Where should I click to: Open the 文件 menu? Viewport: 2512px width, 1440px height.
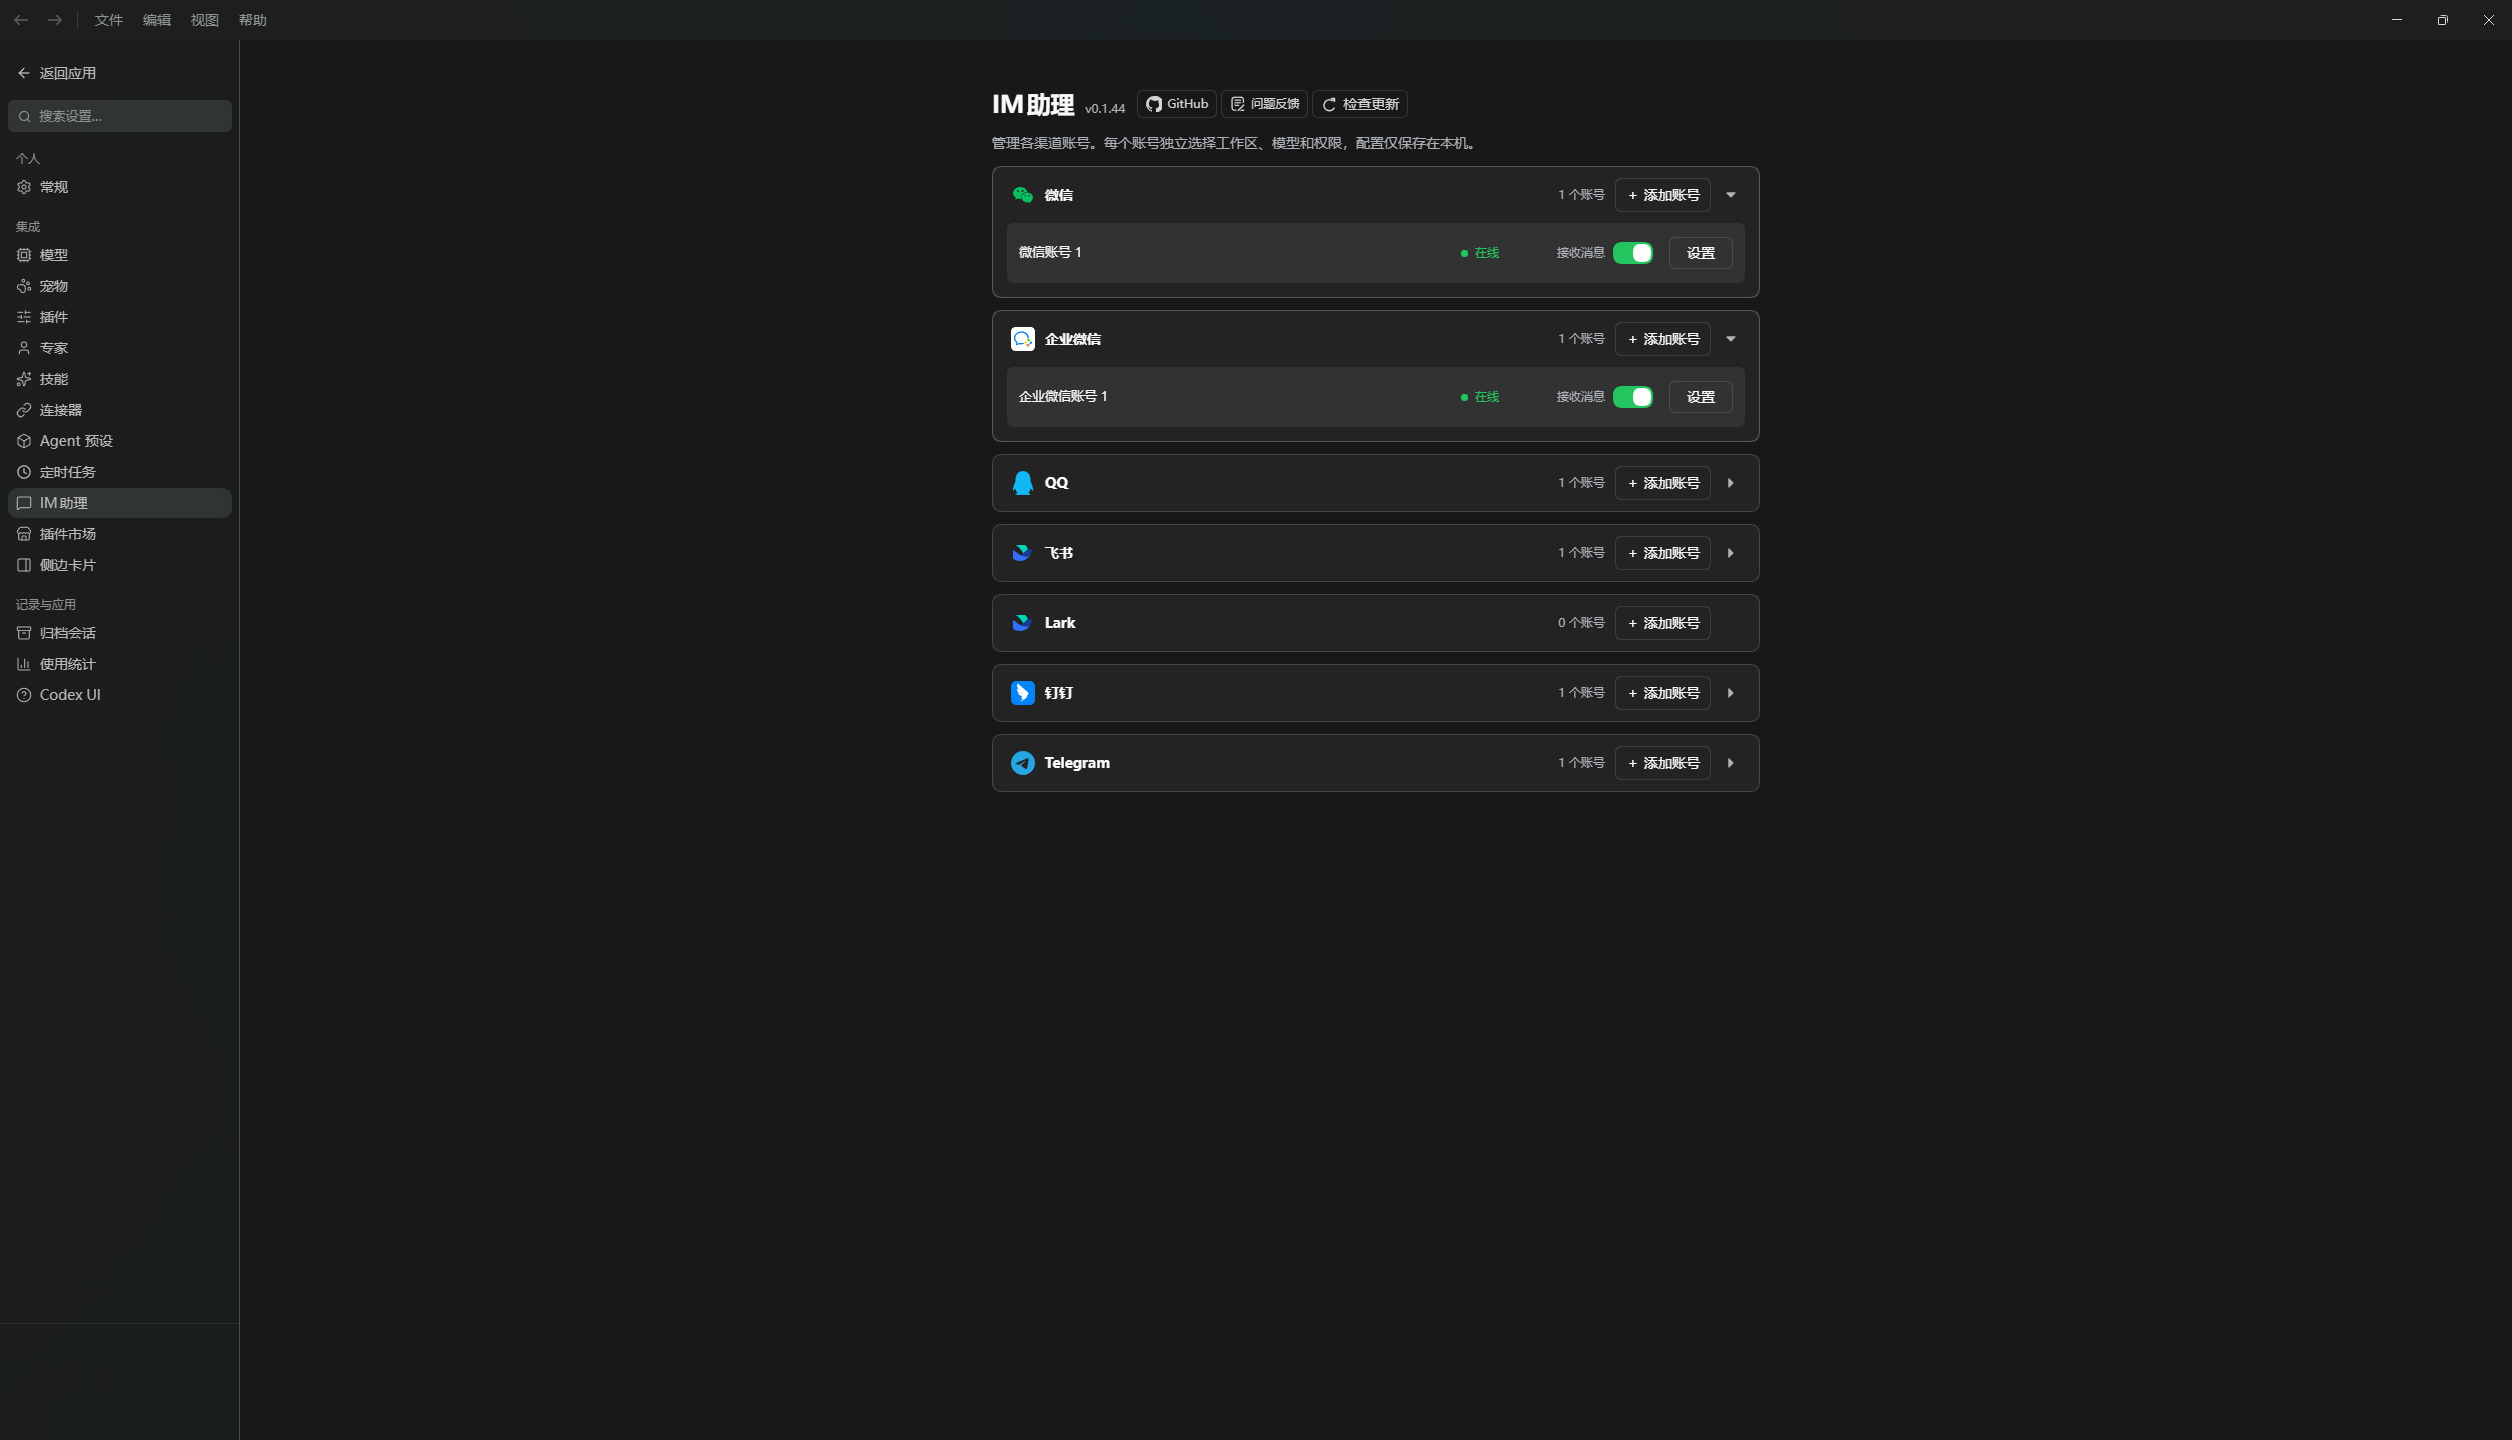[109, 20]
